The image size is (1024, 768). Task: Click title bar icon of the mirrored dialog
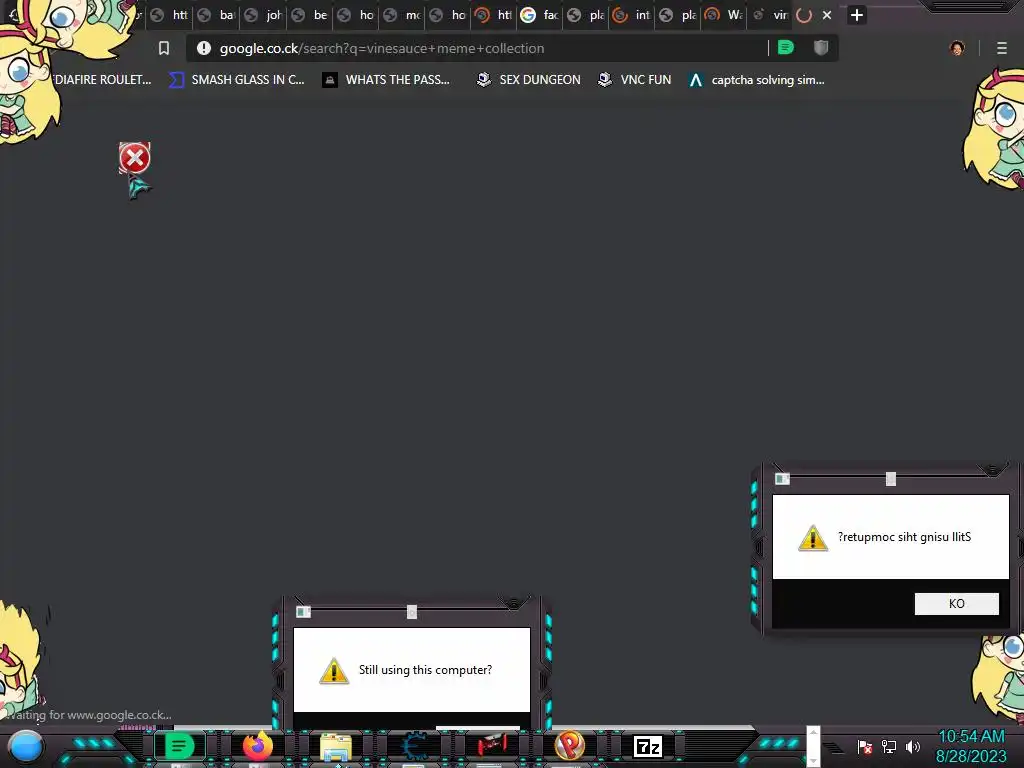(x=782, y=479)
